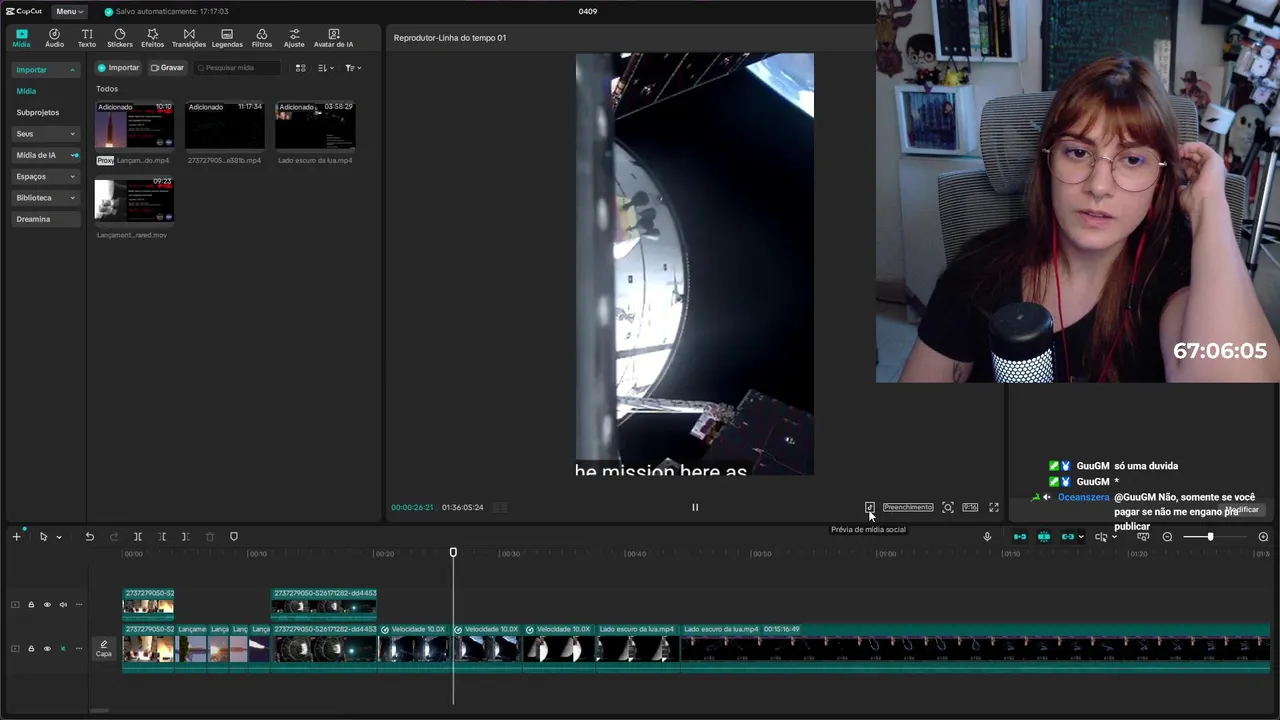
Task: Click the player zoom/scan icon
Action: tap(948, 507)
